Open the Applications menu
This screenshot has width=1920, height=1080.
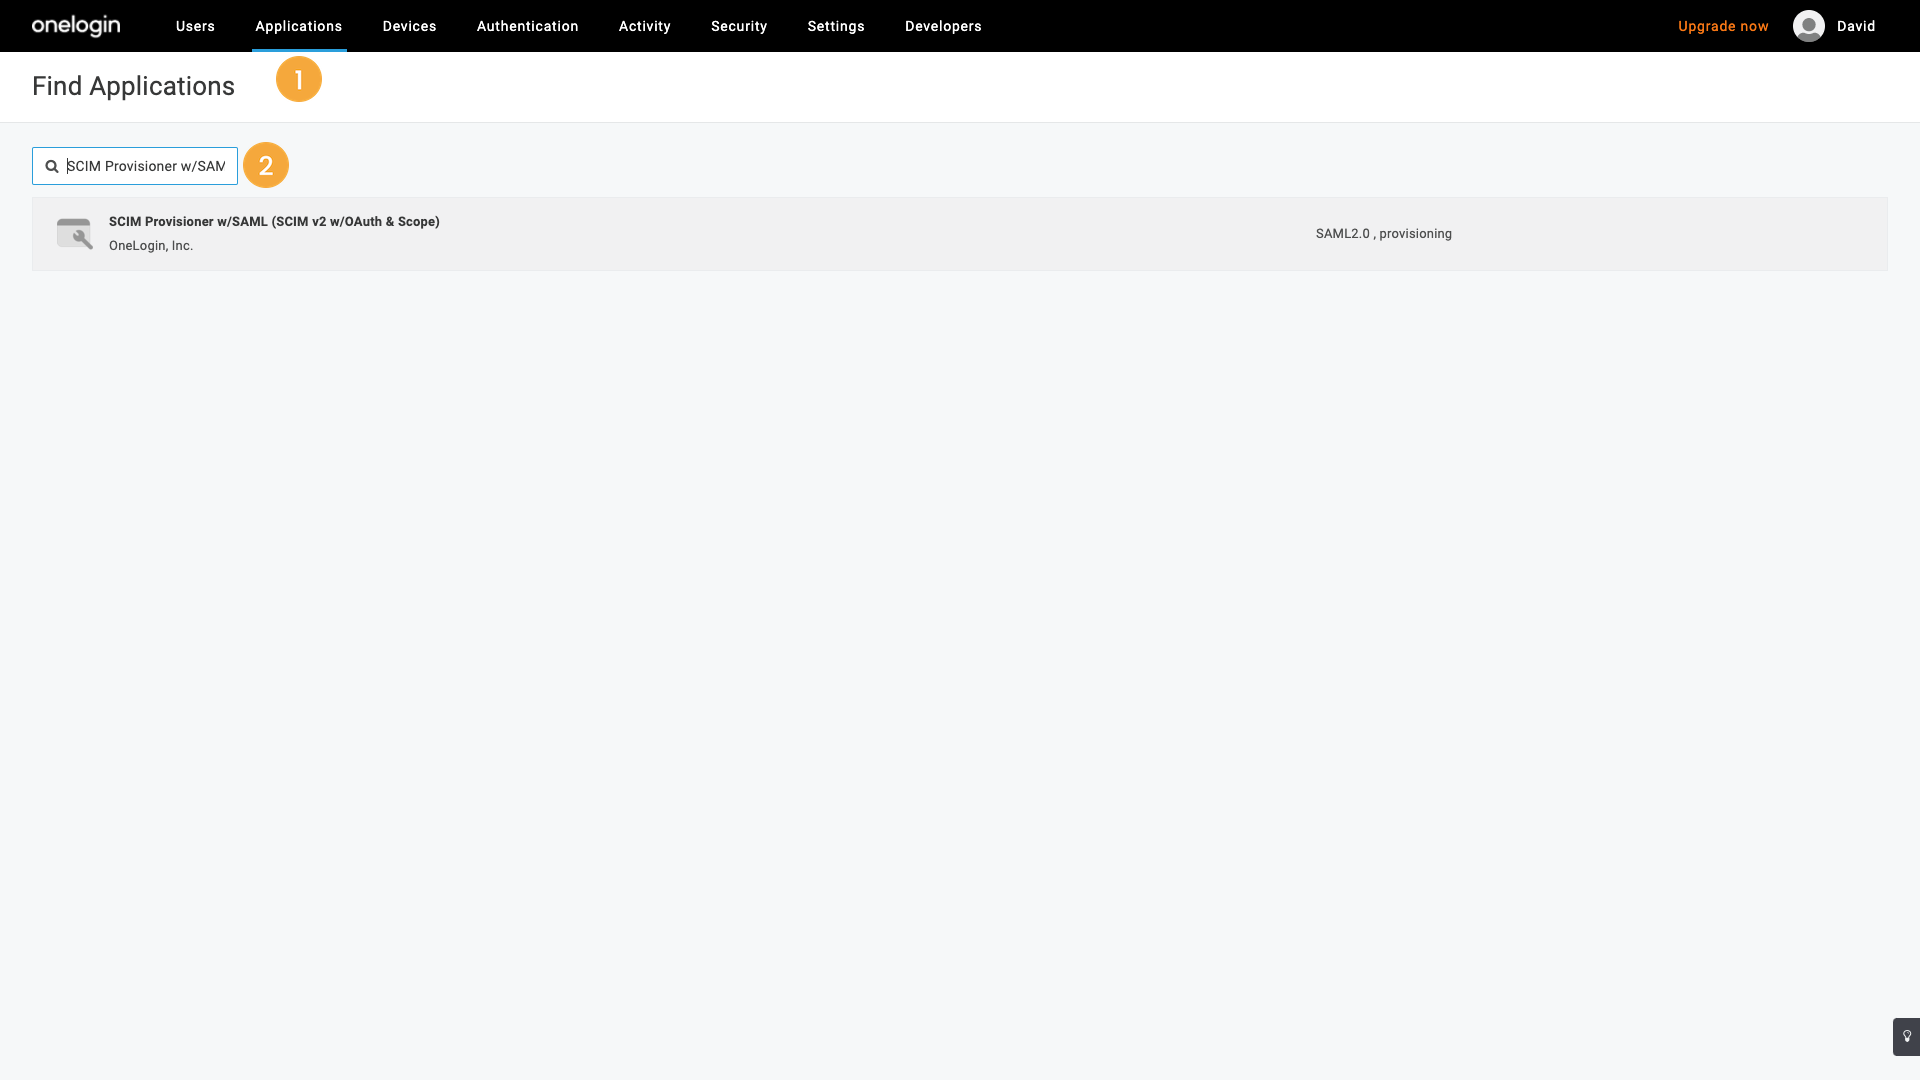299,26
